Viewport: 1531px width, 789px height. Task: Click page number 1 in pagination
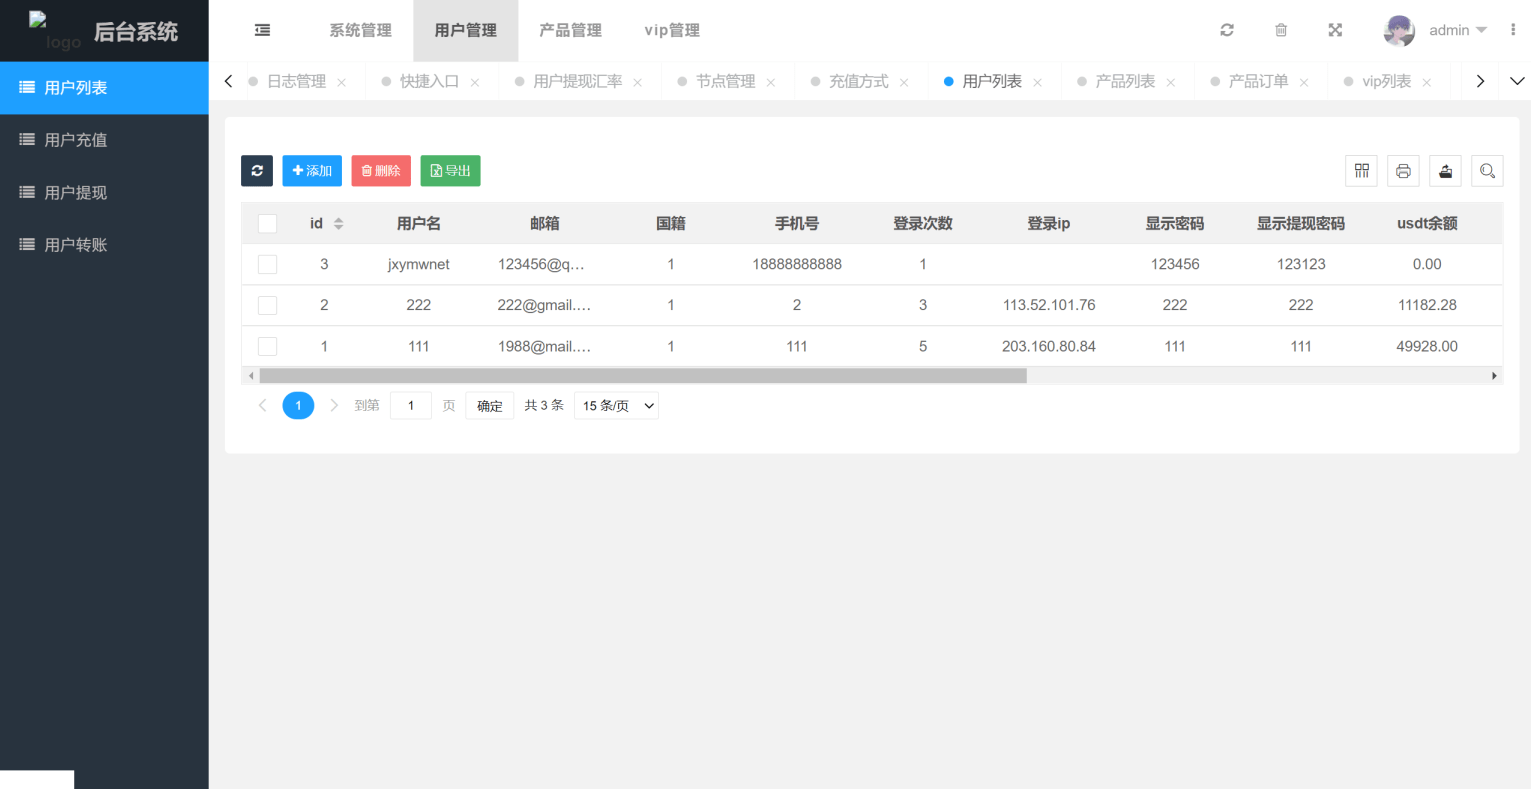point(298,405)
